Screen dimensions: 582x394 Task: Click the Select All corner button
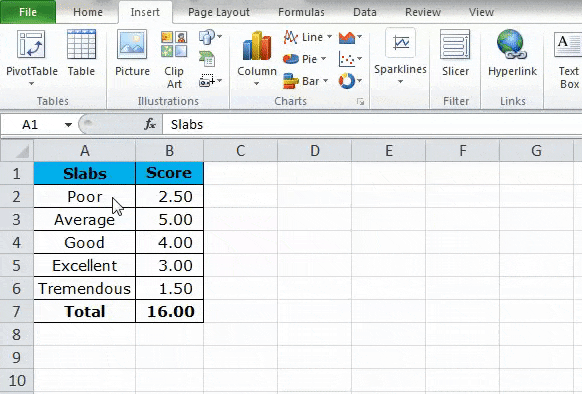17,151
